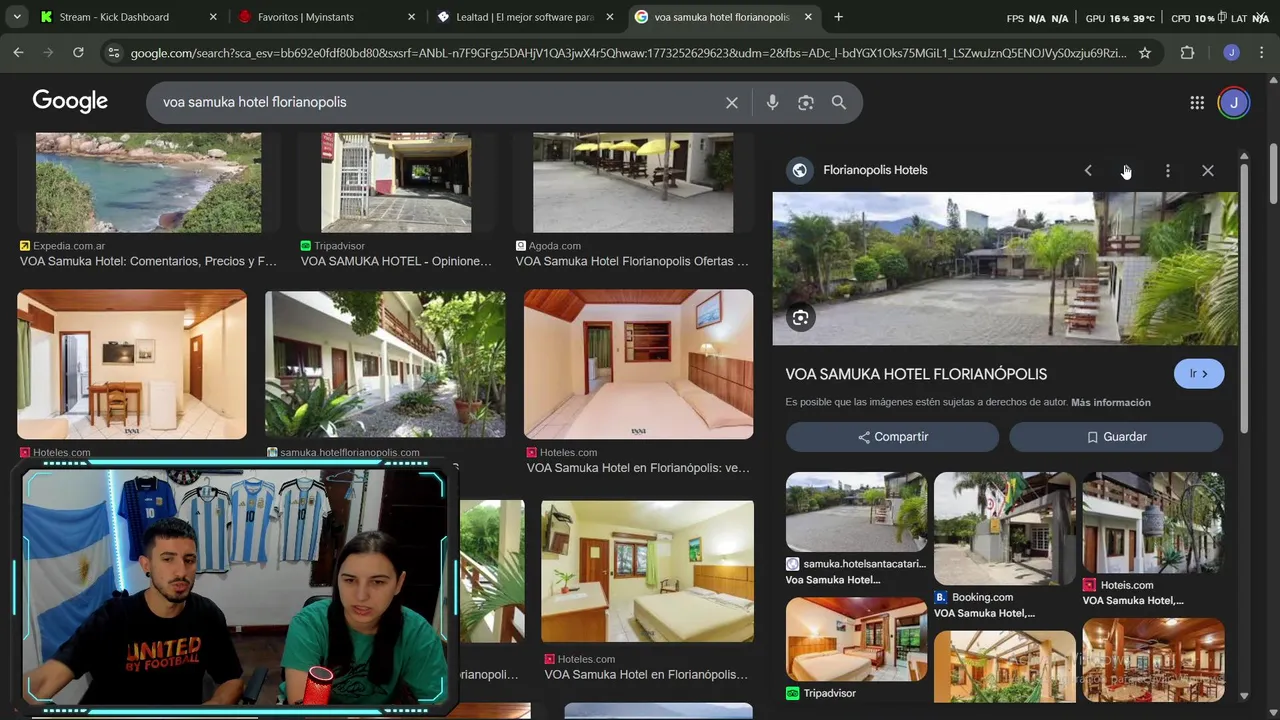The width and height of the screenshot is (1280, 720).
Task: Search by image with Lens icon
Action: (806, 102)
